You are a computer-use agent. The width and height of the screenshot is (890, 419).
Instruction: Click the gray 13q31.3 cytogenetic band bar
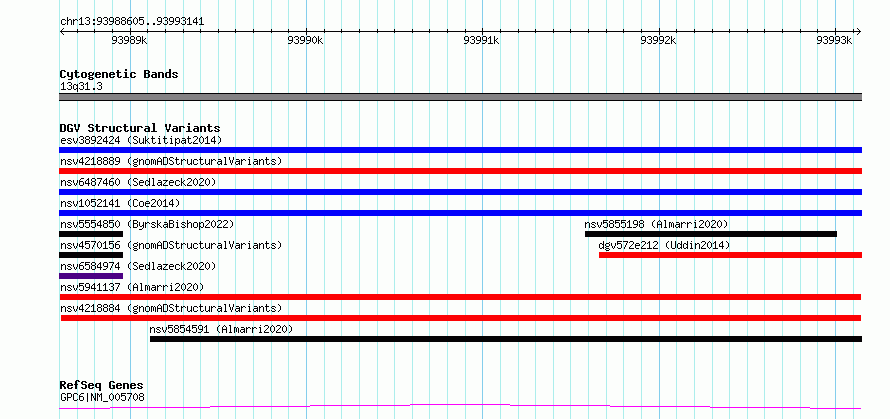pyautogui.click(x=460, y=97)
